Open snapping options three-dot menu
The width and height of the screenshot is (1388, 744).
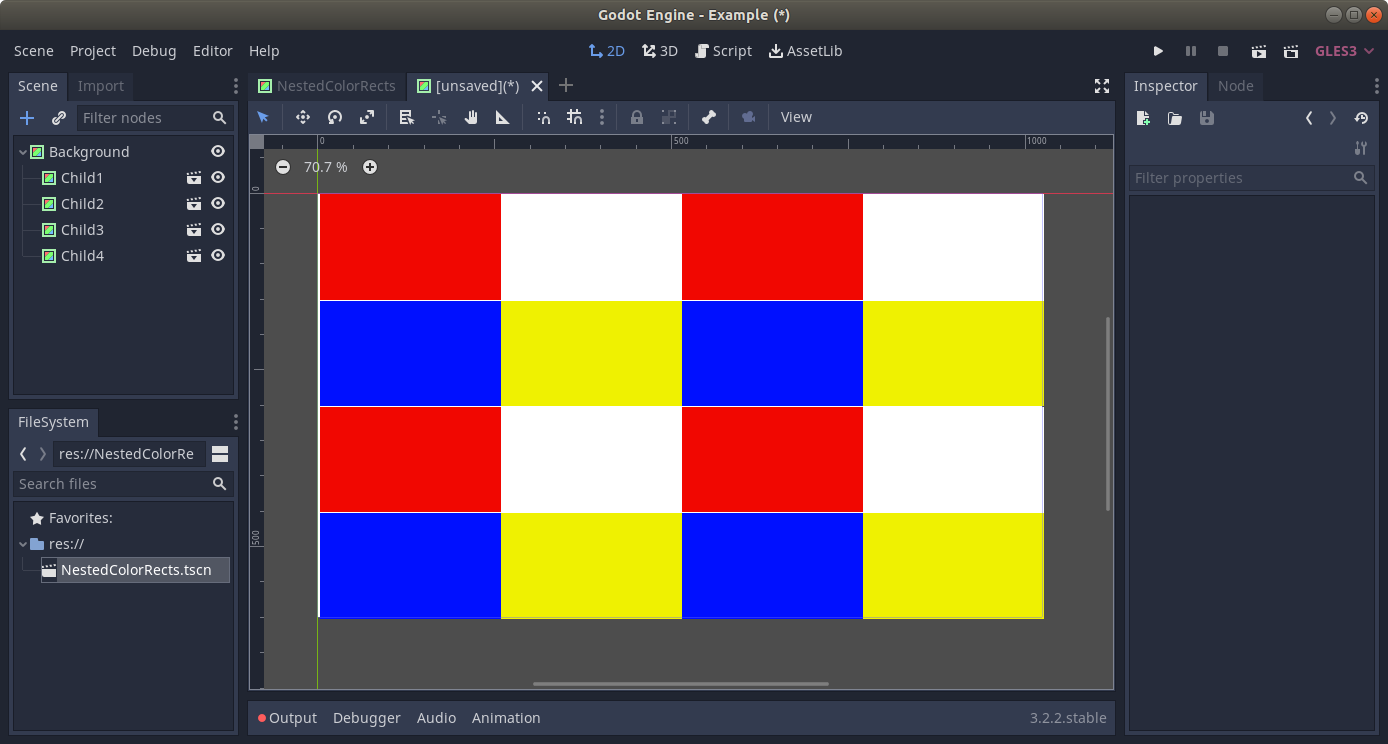[x=601, y=117]
